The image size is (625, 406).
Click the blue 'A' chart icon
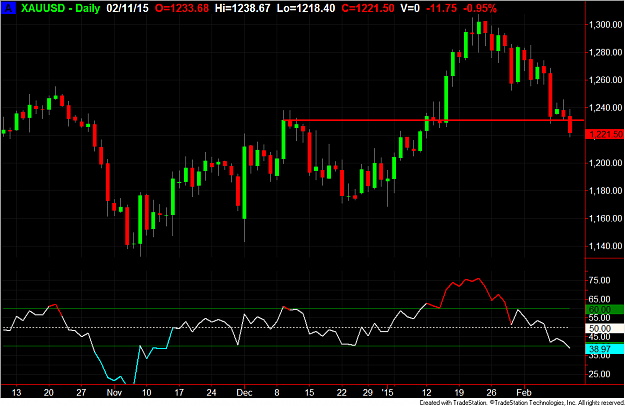pos(8,8)
